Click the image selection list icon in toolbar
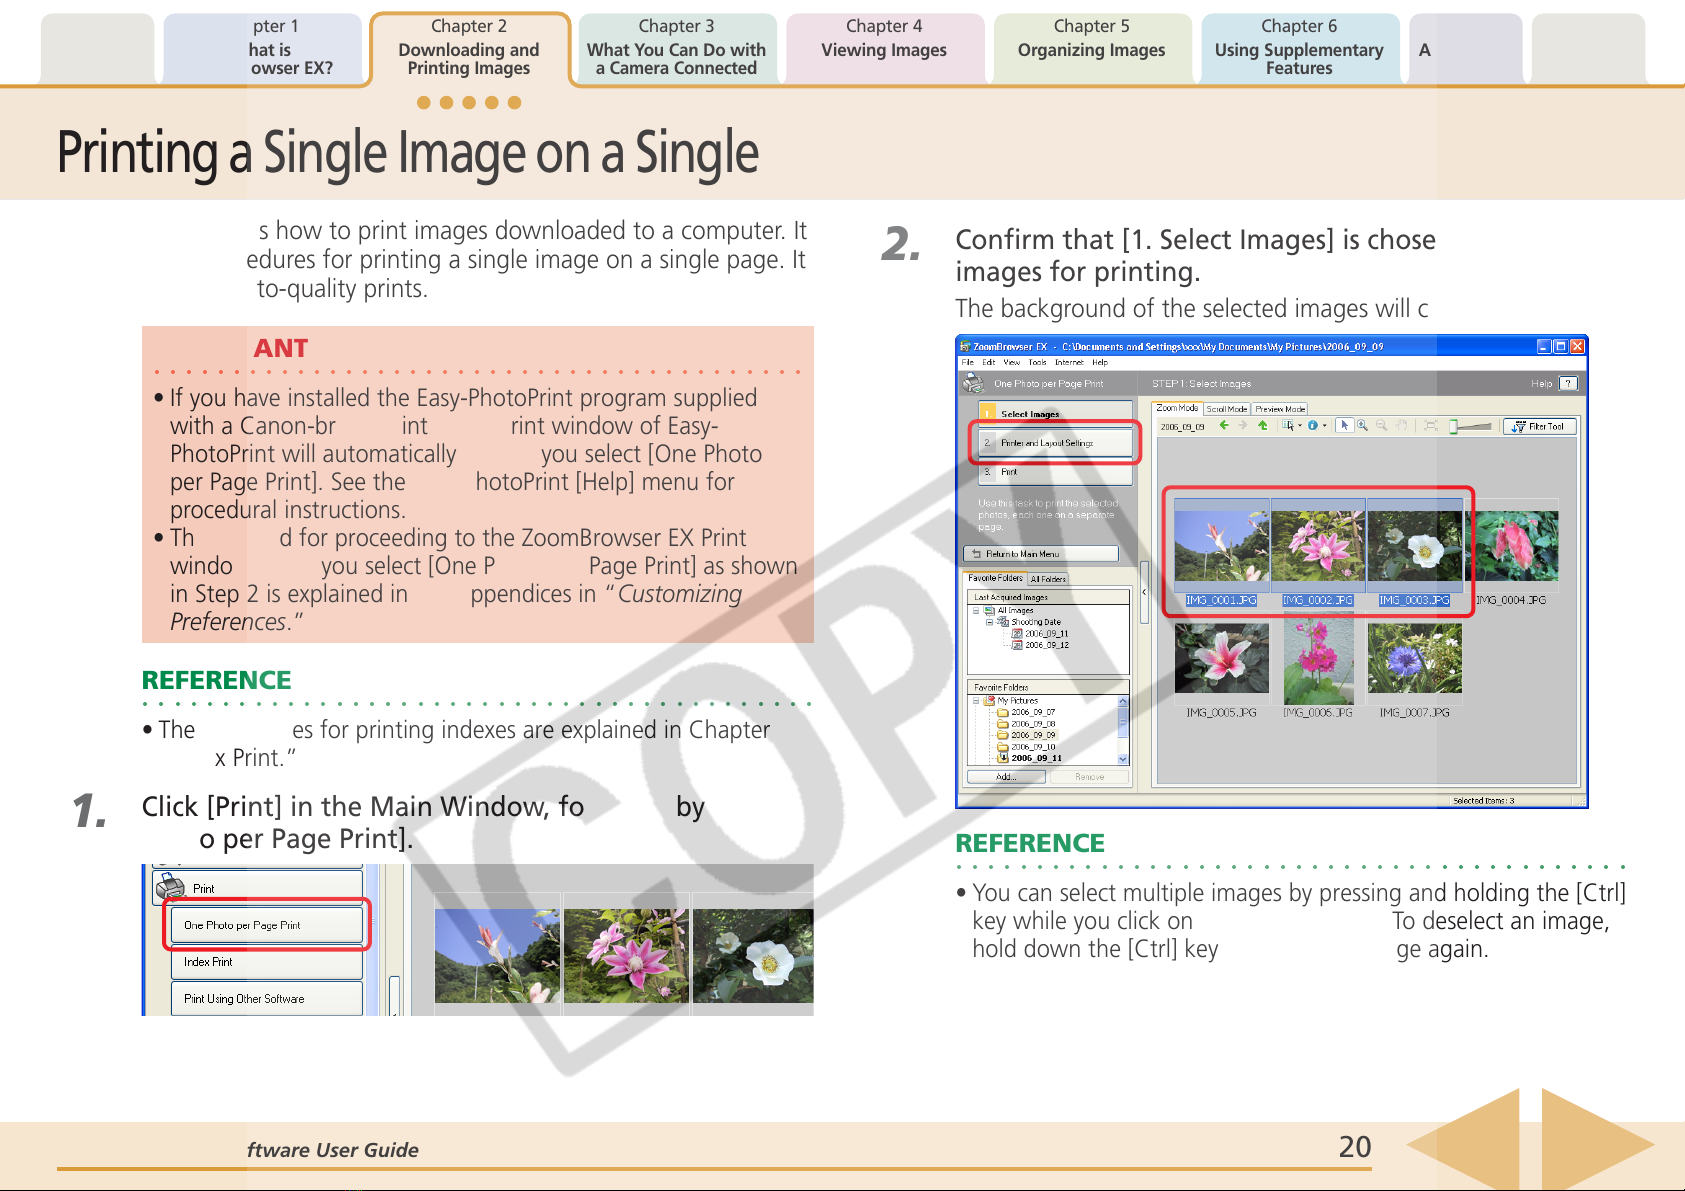The height and width of the screenshot is (1191, 1685). 1288,425
